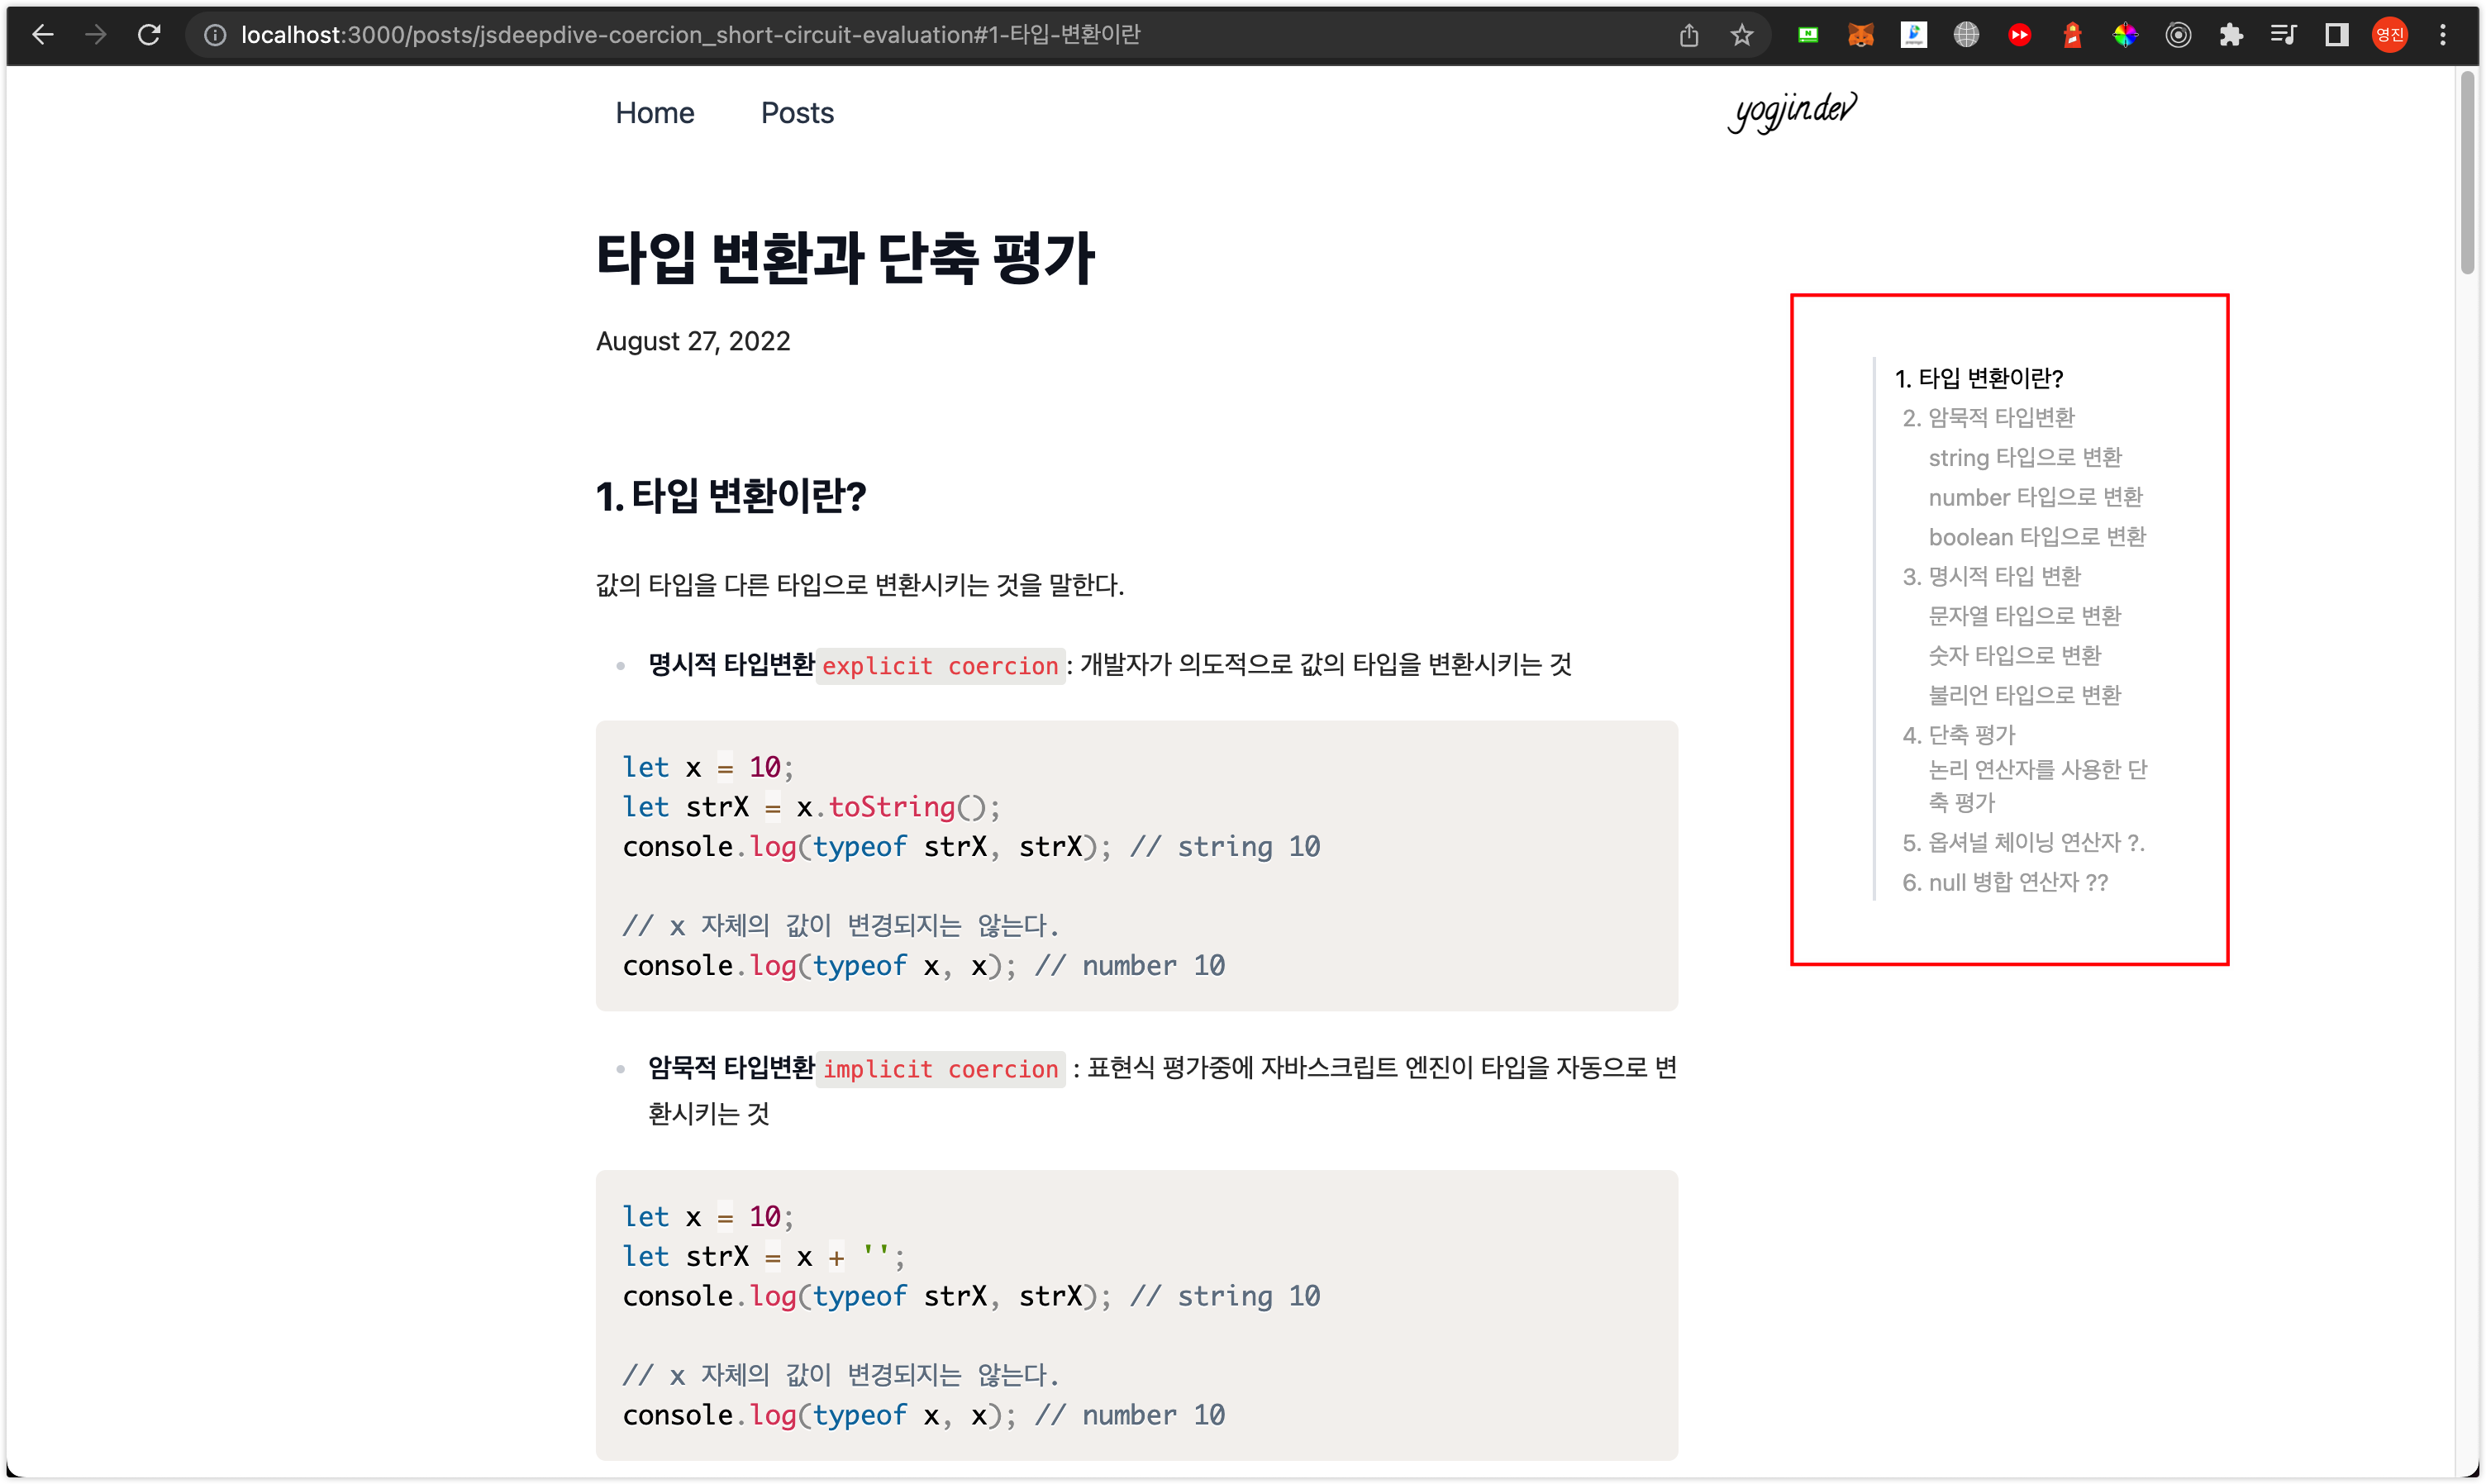Go back with the browser back arrow
Screen dimensions: 2486x1484
(42, 35)
